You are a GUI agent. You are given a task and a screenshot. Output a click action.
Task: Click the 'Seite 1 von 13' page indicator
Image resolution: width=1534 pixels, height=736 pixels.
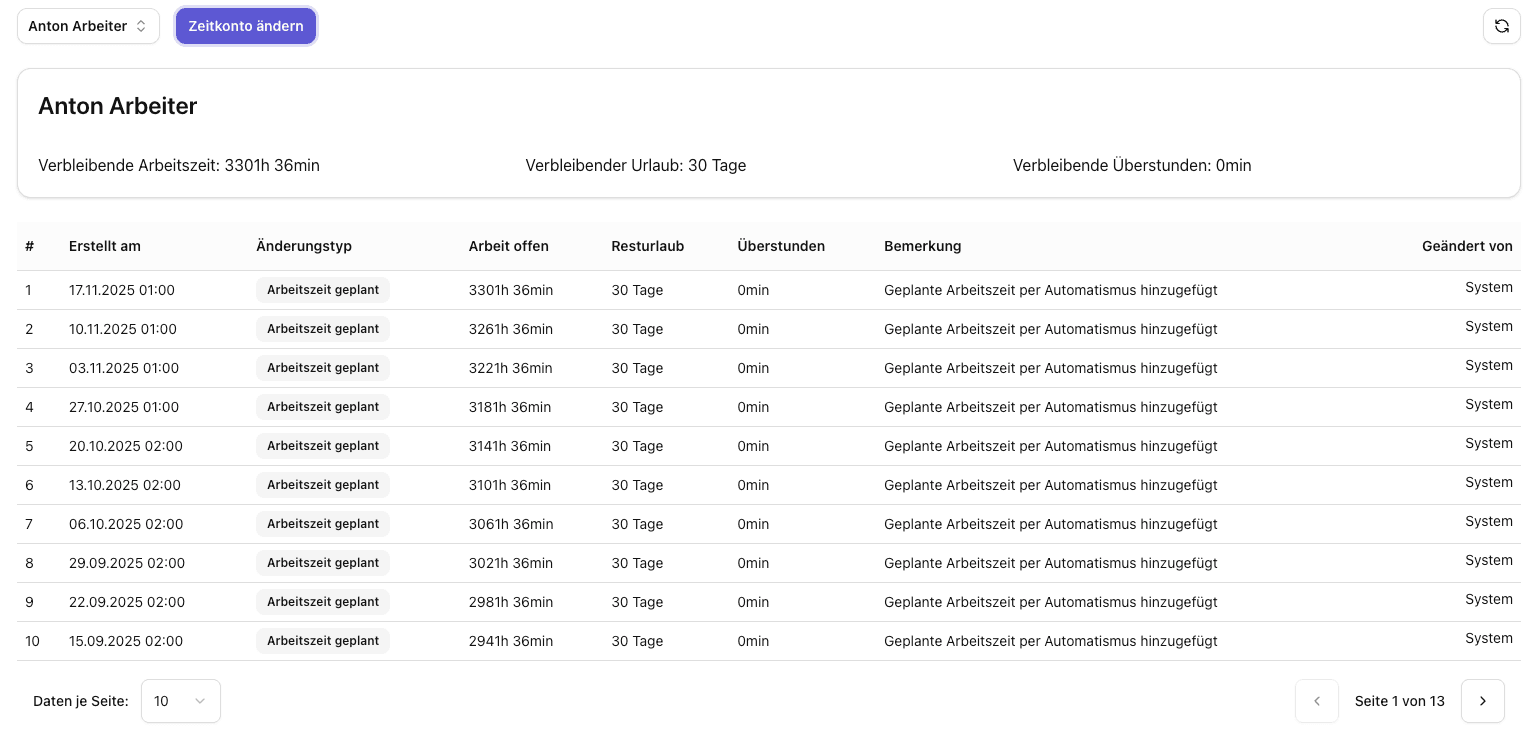pyautogui.click(x=1400, y=701)
